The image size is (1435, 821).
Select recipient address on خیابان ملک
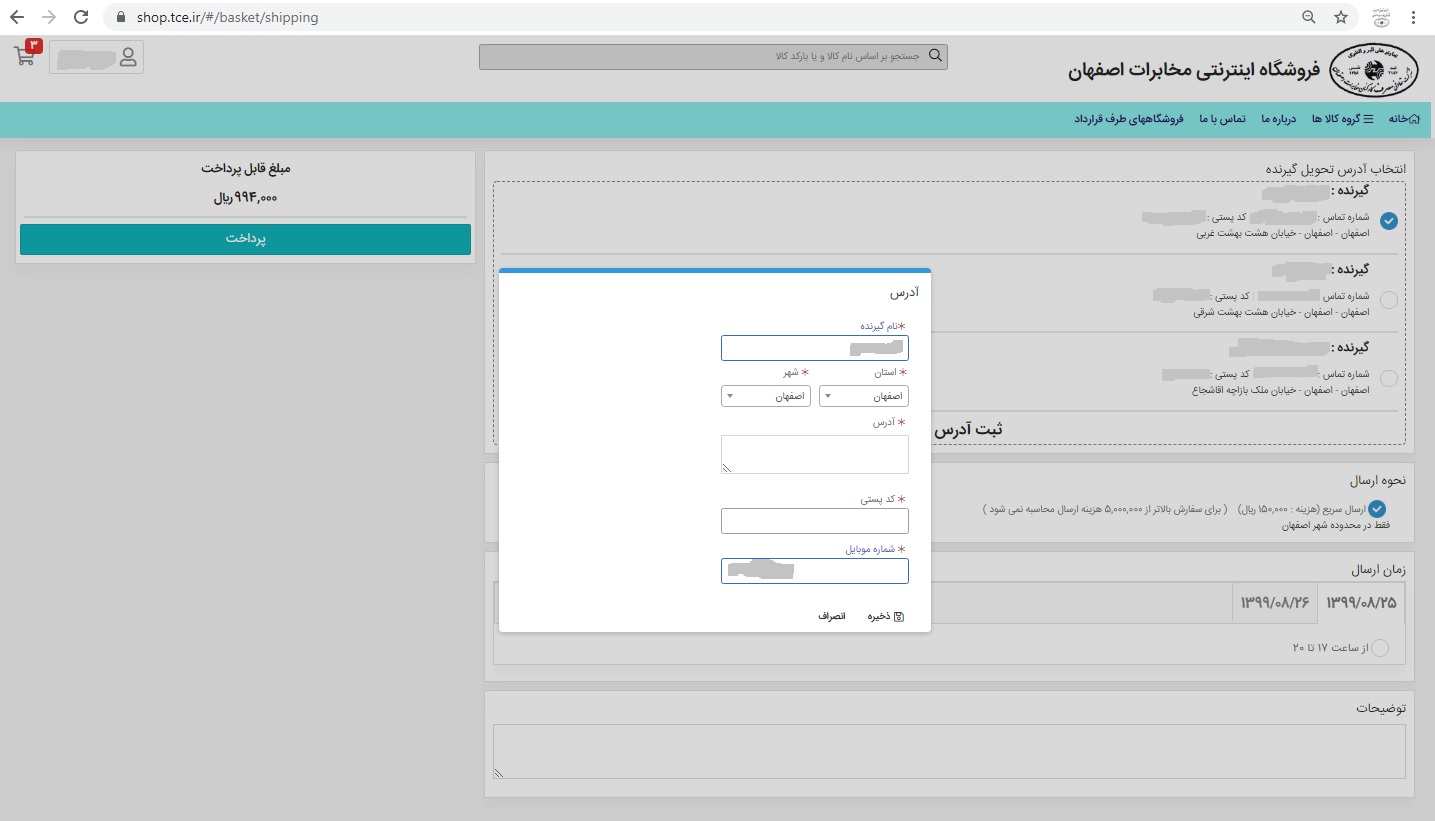coord(1388,379)
